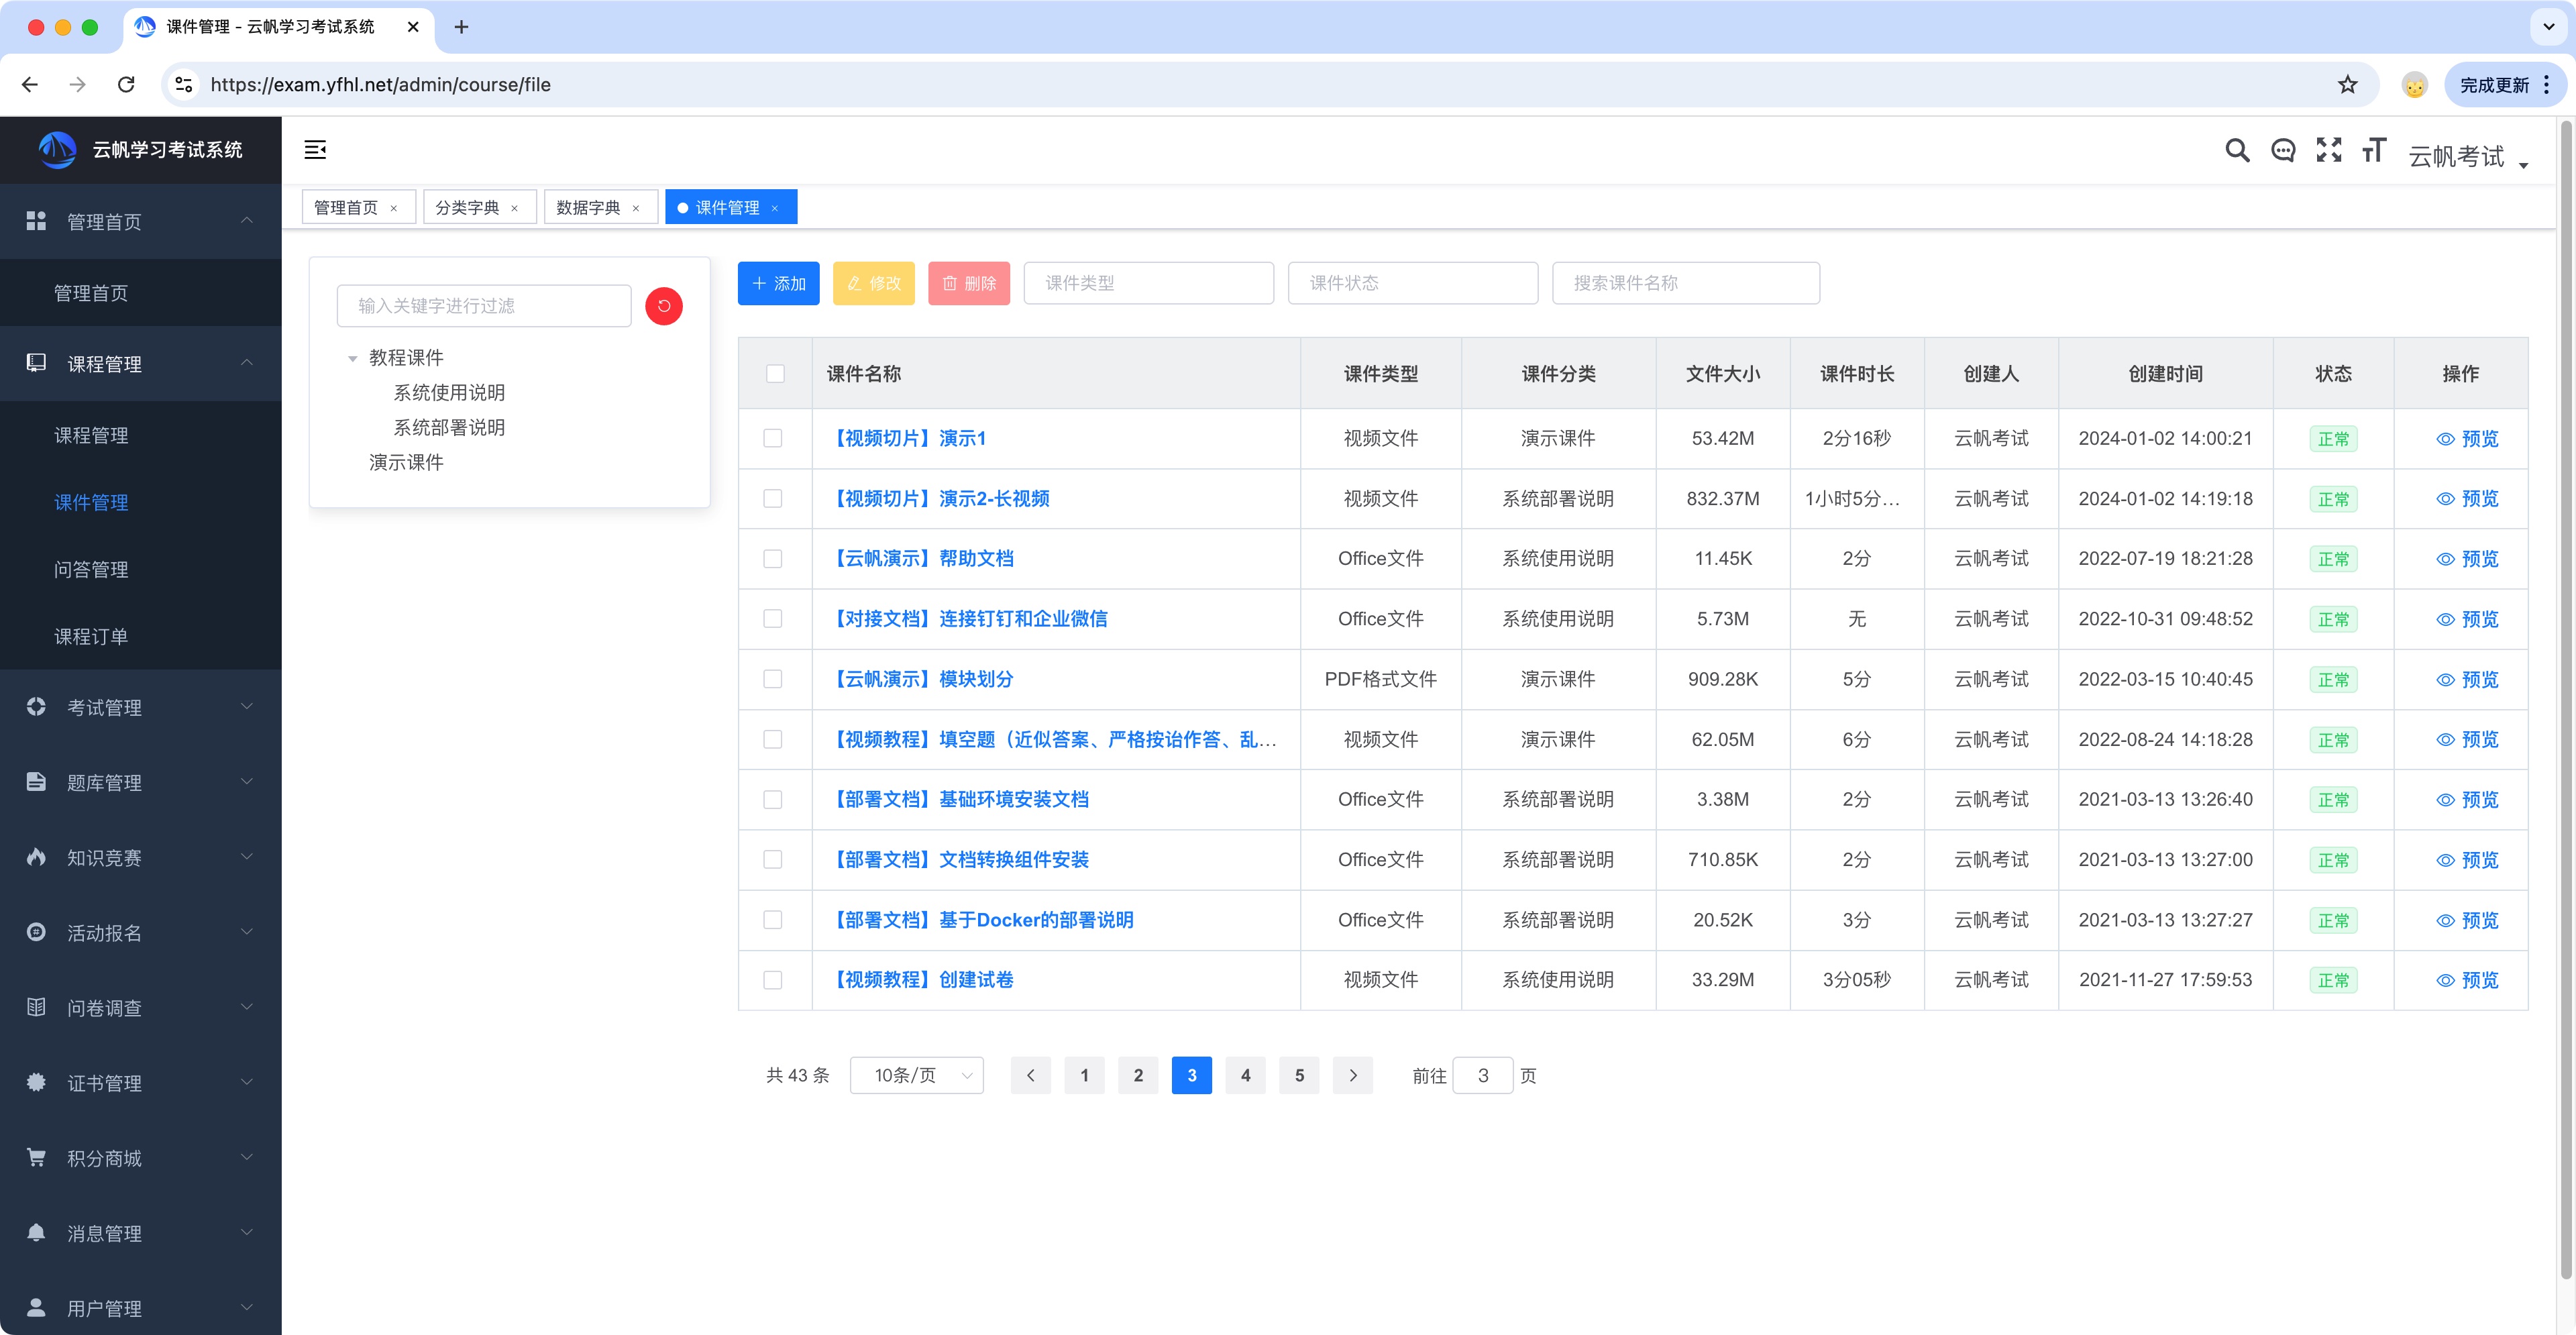Open the 课件状态 dropdown filter
Screen dimensions: 2576x1335
1412,283
